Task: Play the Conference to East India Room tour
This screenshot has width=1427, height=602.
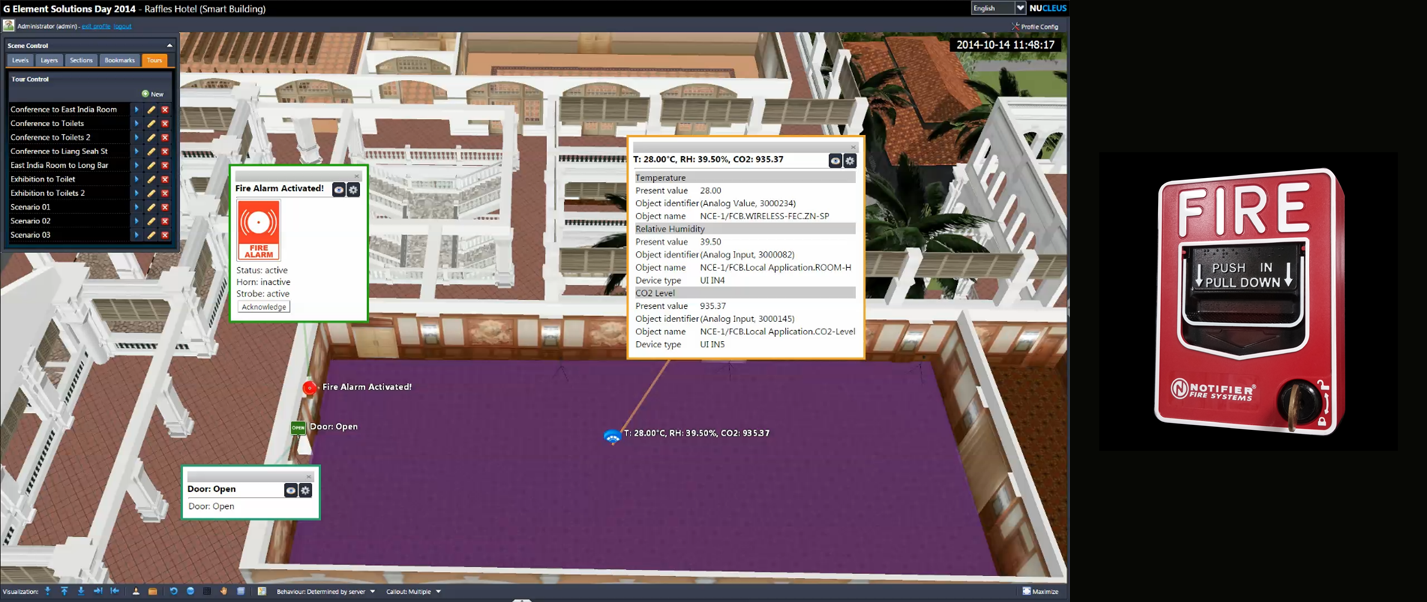Action: (137, 110)
